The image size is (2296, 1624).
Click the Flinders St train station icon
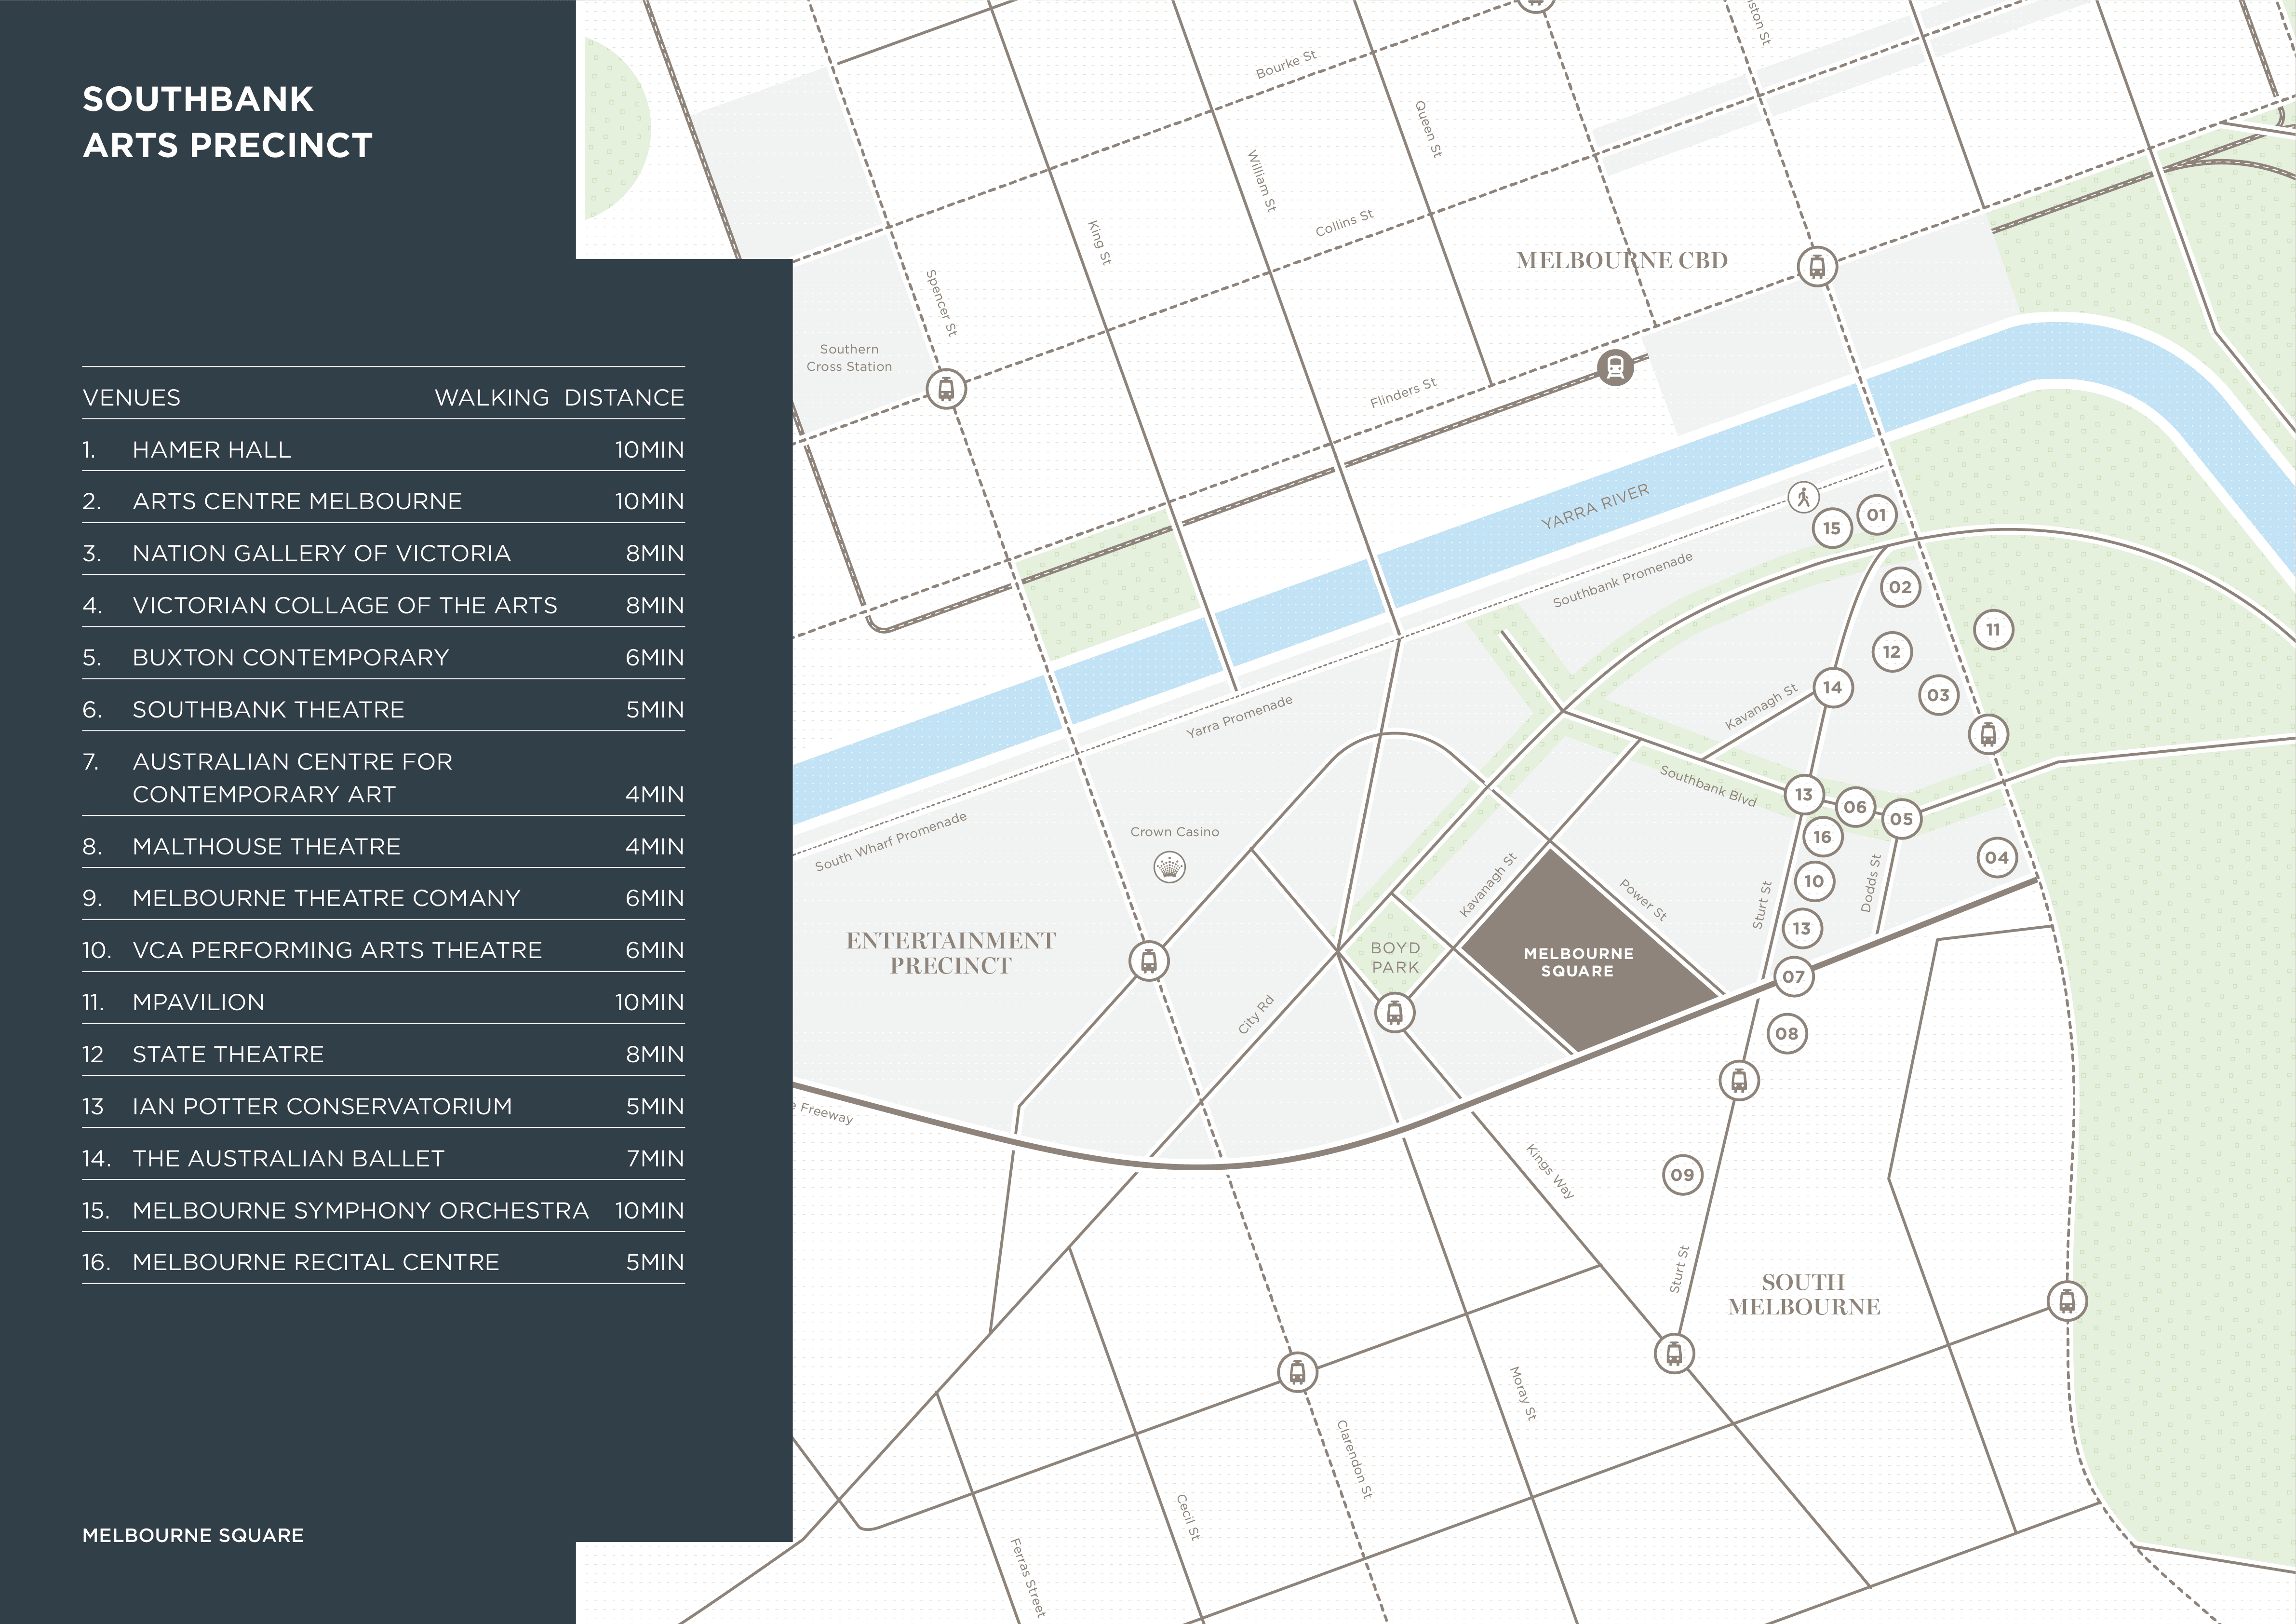1615,368
